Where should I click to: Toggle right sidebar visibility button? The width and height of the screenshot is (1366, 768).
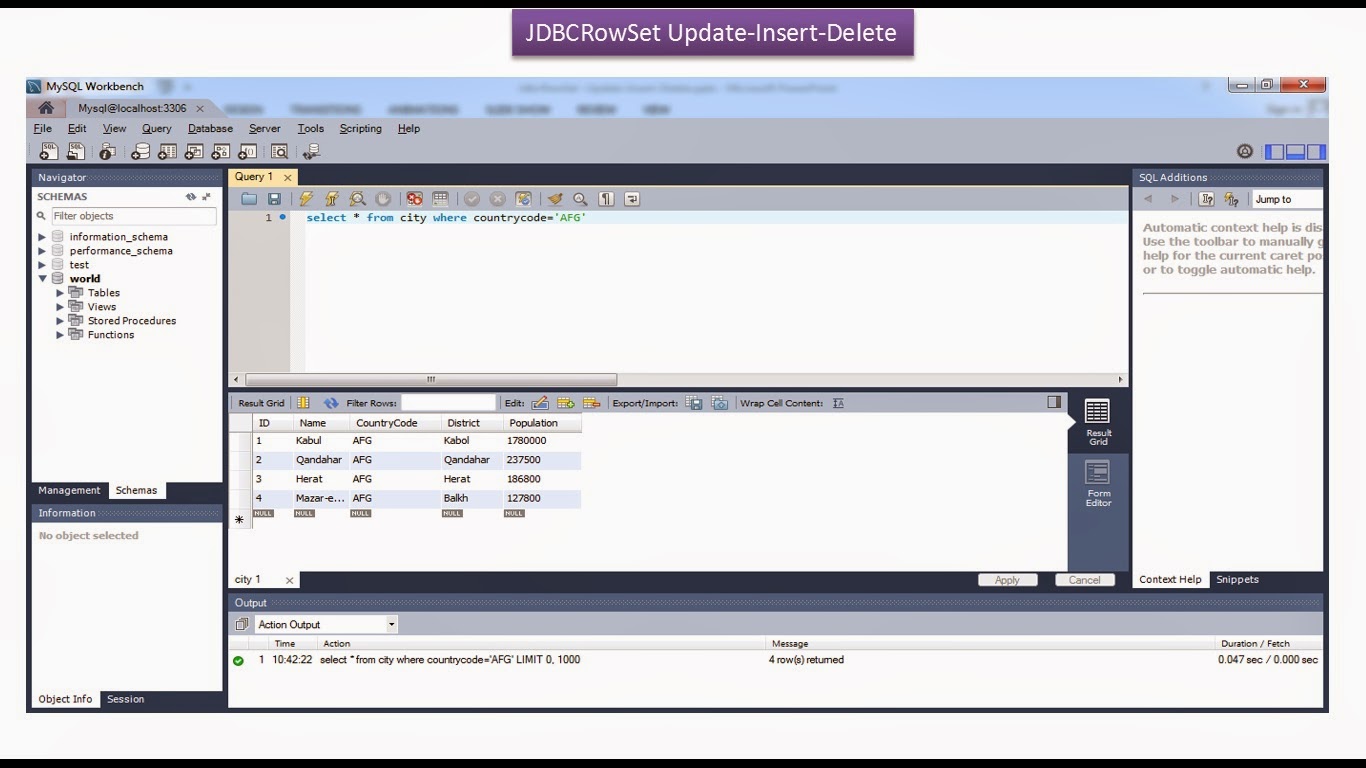coord(1316,152)
